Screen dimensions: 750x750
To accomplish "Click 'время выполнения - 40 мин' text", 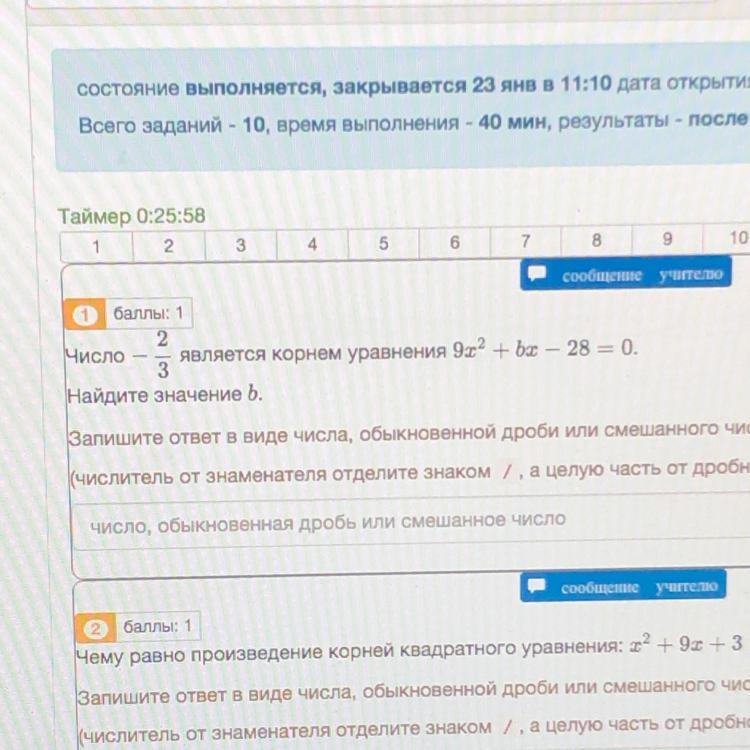I will pos(411,123).
